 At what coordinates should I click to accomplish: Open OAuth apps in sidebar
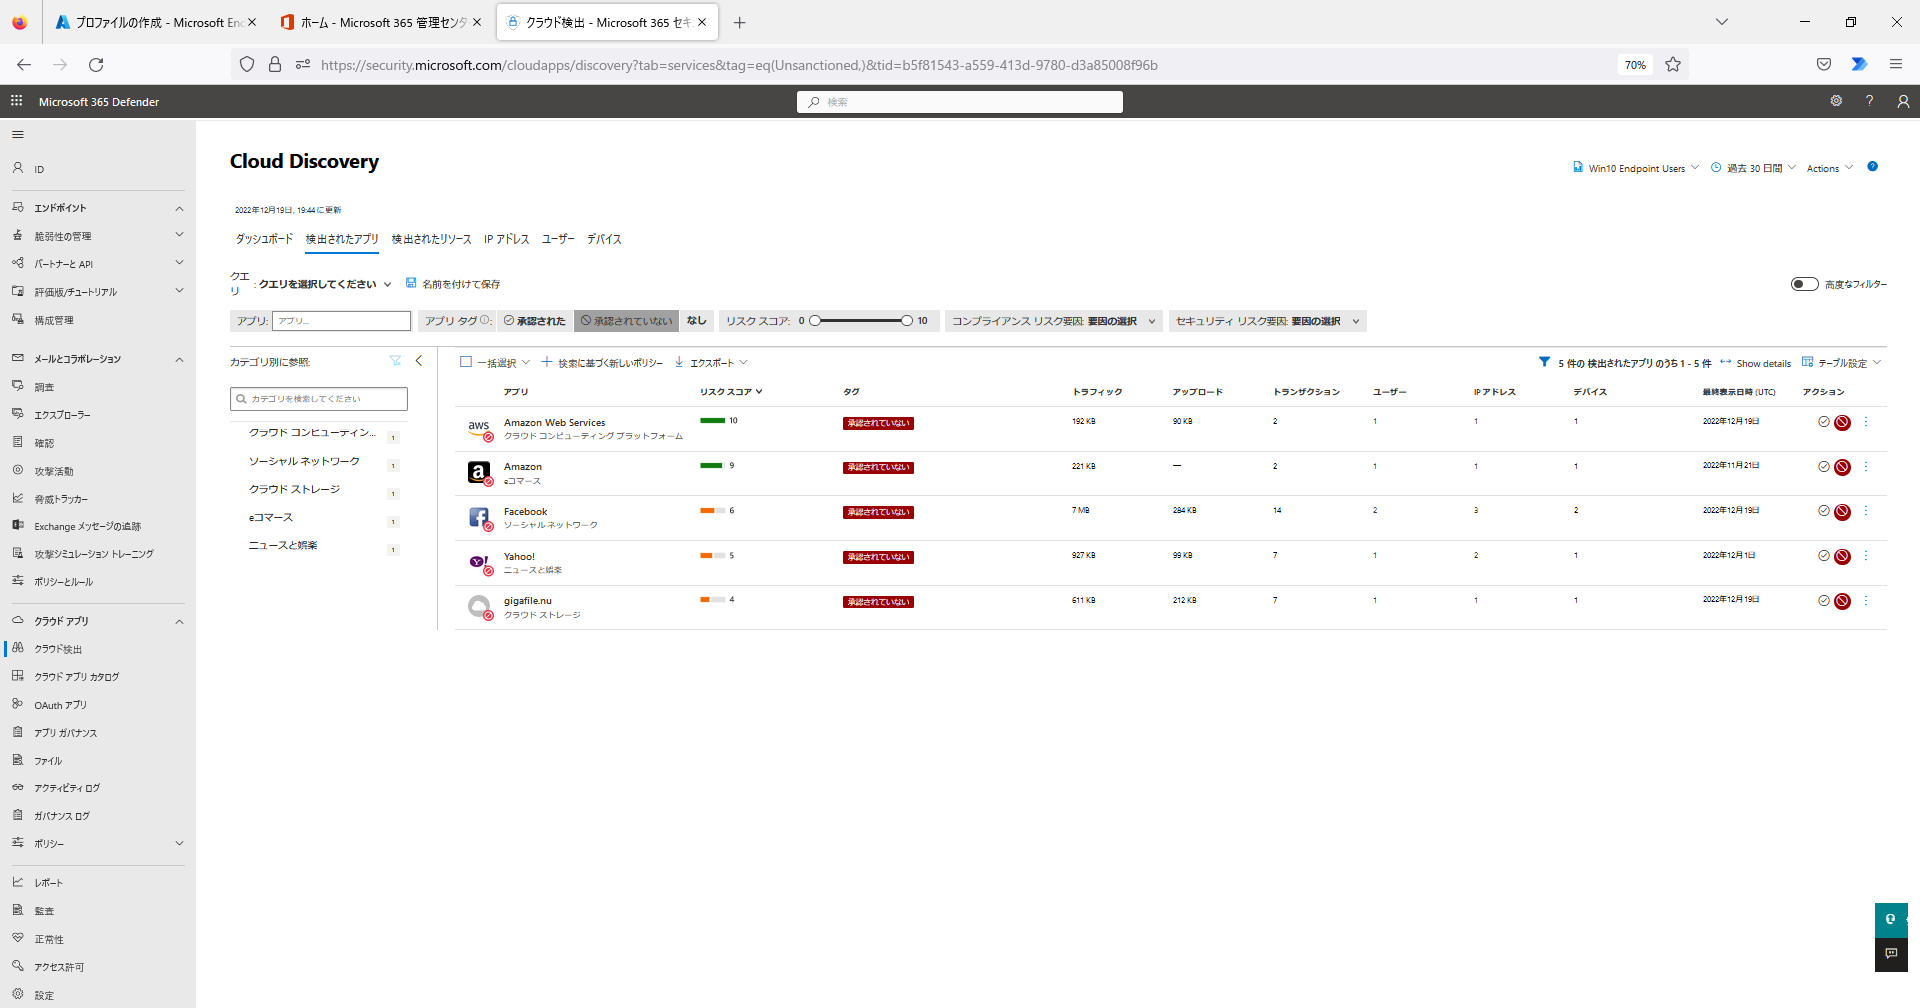click(x=60, y=705)
